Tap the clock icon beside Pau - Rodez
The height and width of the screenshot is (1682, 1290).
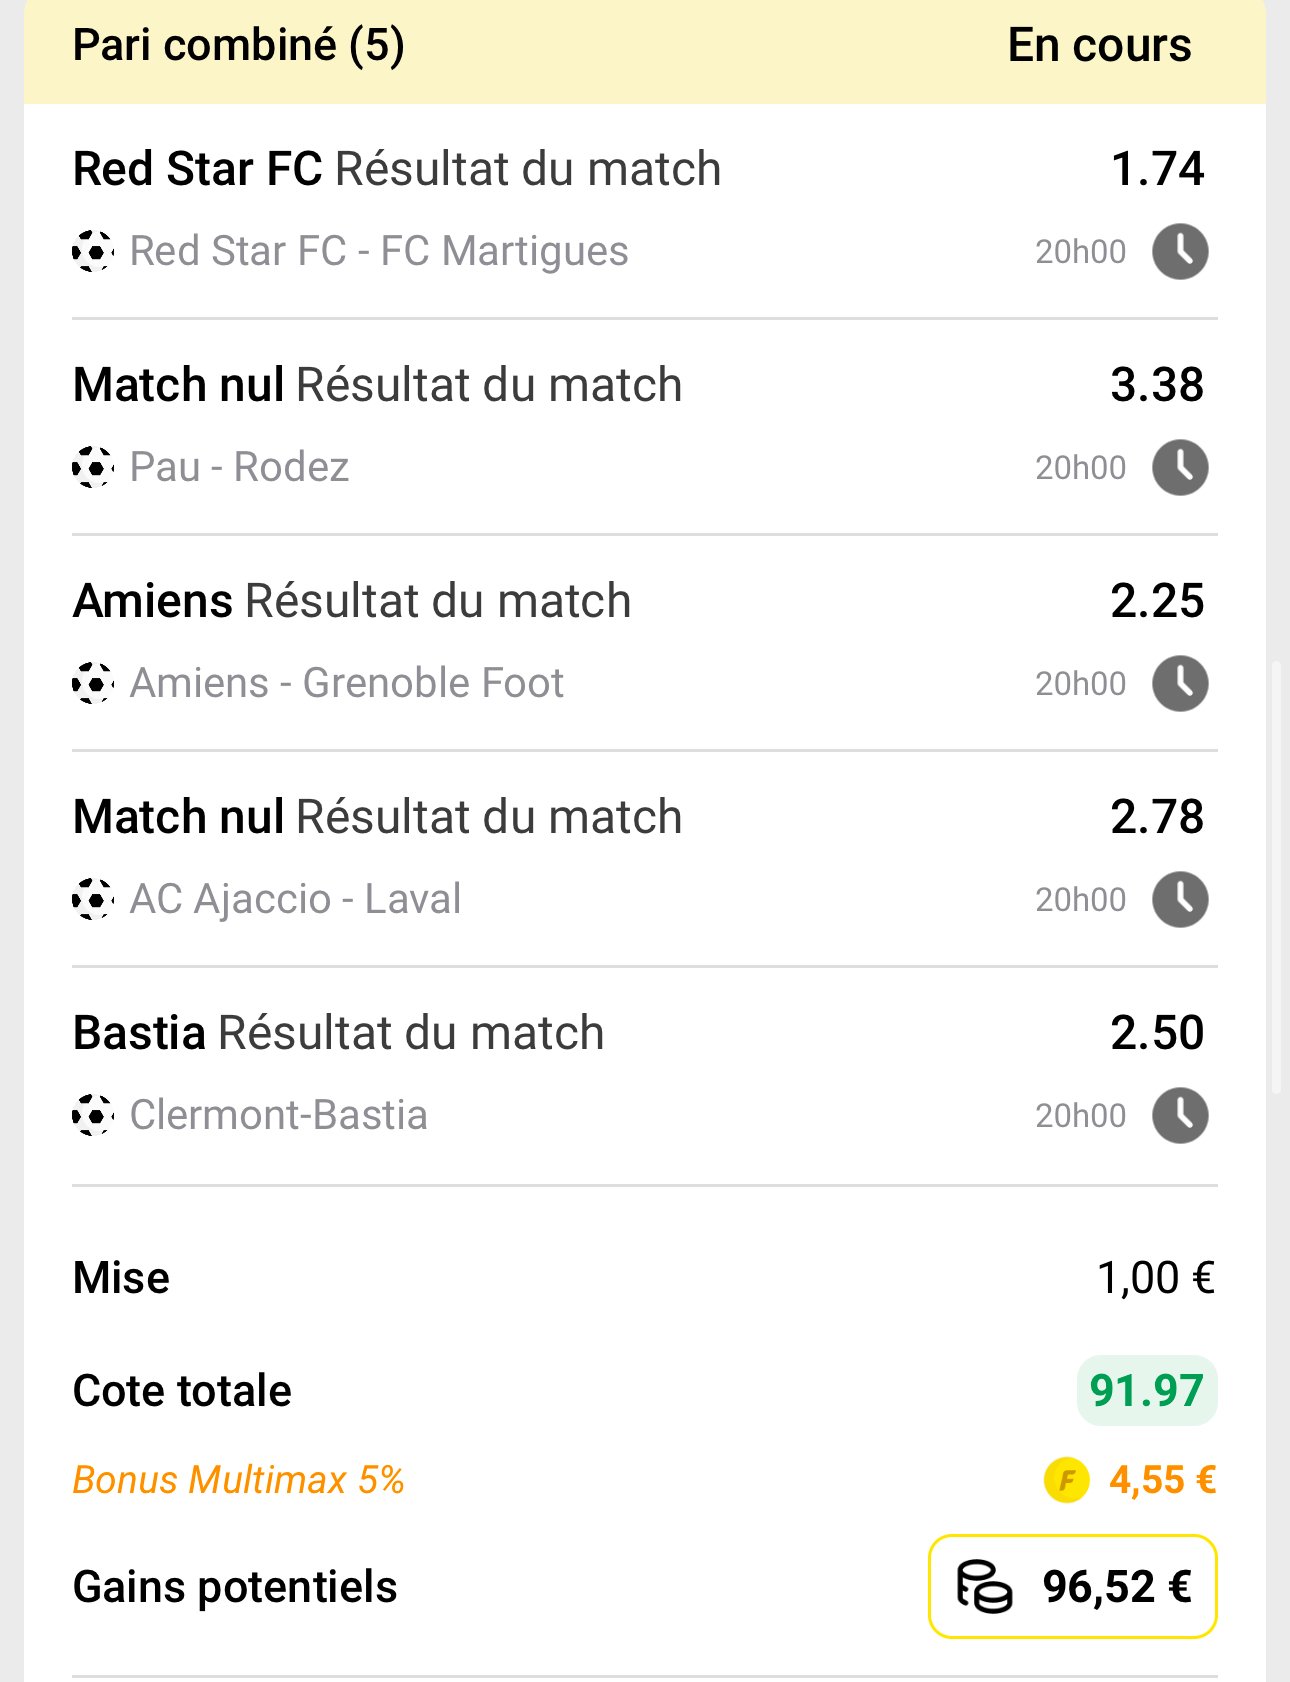tap(1180, 467)
